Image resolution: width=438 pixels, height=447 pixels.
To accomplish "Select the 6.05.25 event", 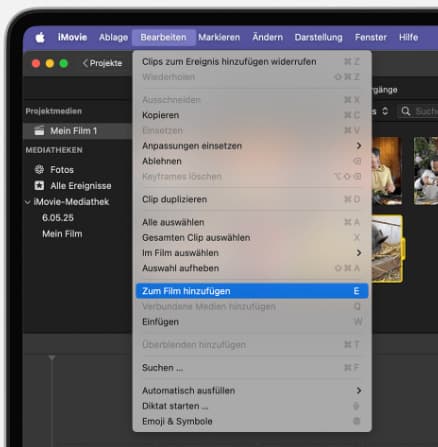I will pos(58,218).
